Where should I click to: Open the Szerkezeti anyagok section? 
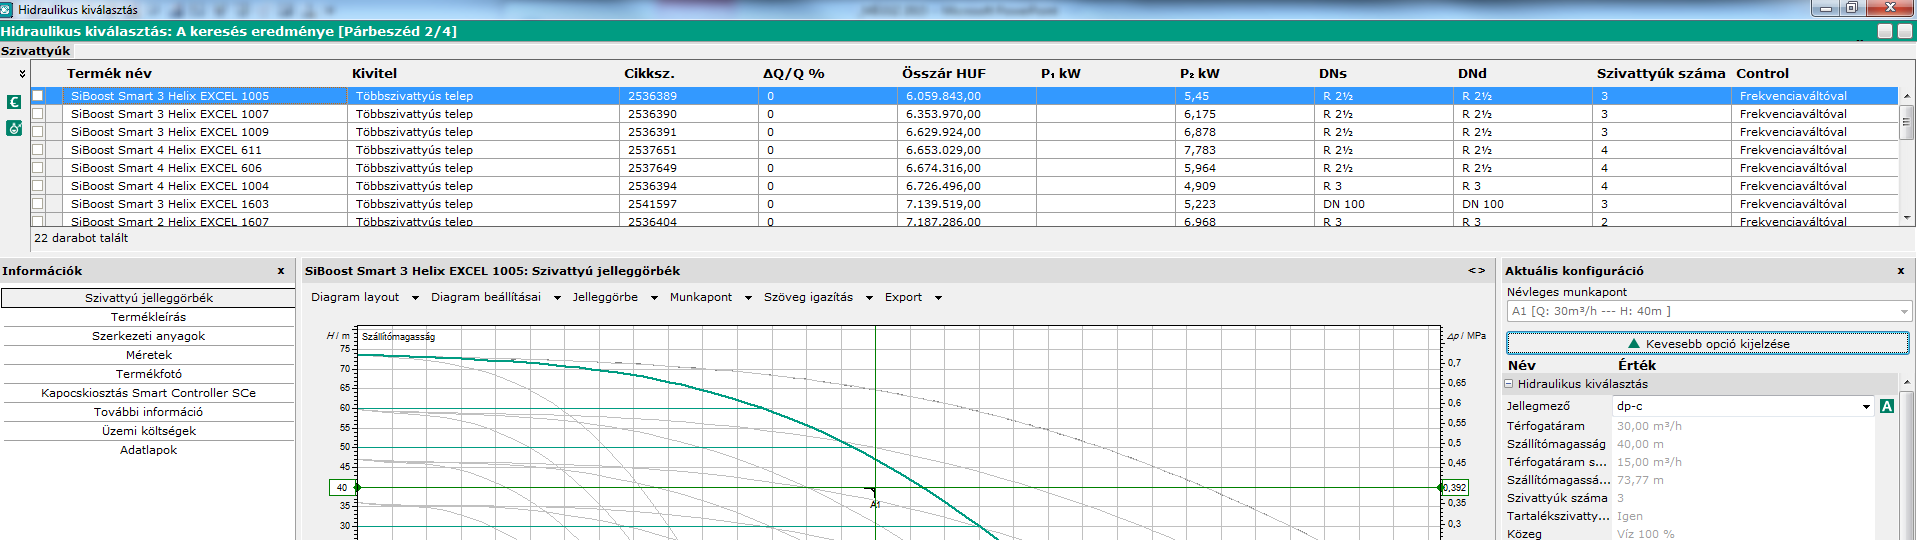tap(148, 336)
